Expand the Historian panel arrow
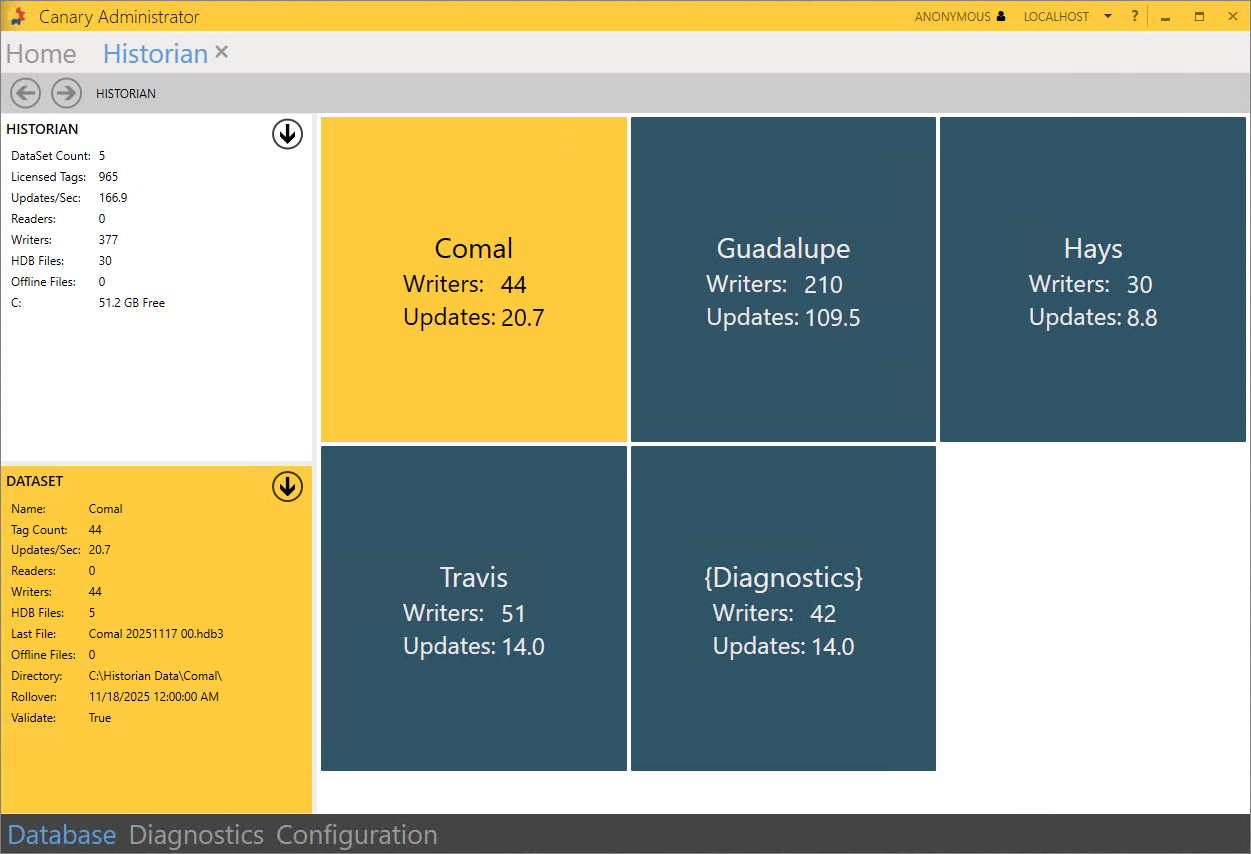 pos(287,134)
